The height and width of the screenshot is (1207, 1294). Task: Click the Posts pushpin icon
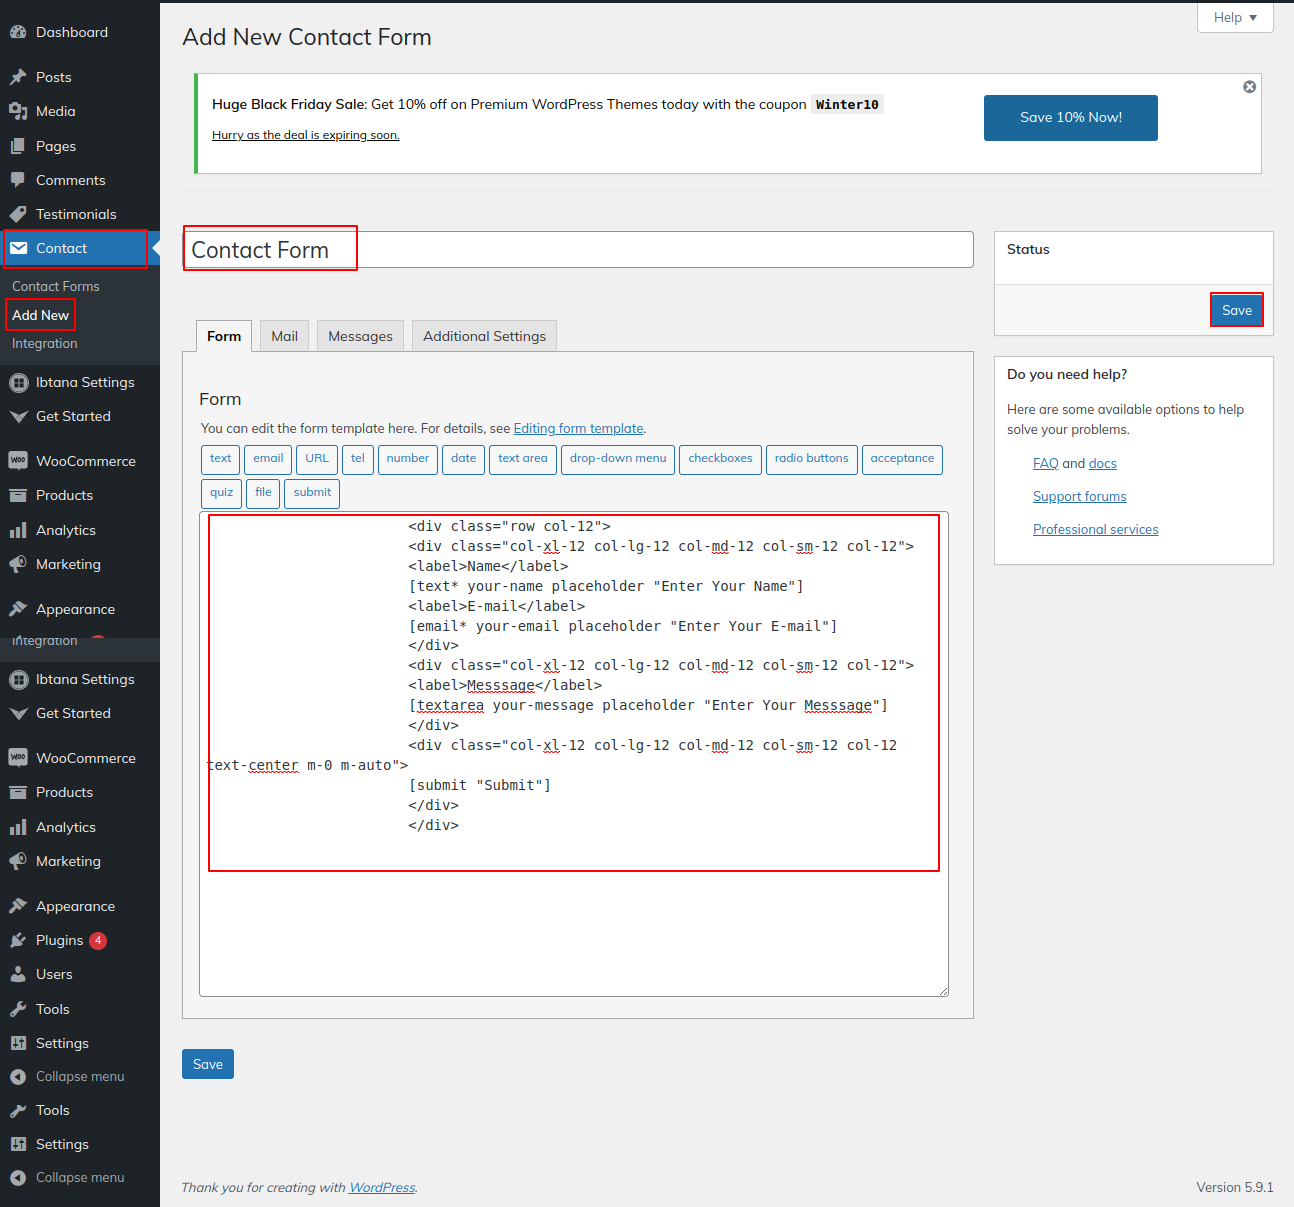tap(18, 77)
